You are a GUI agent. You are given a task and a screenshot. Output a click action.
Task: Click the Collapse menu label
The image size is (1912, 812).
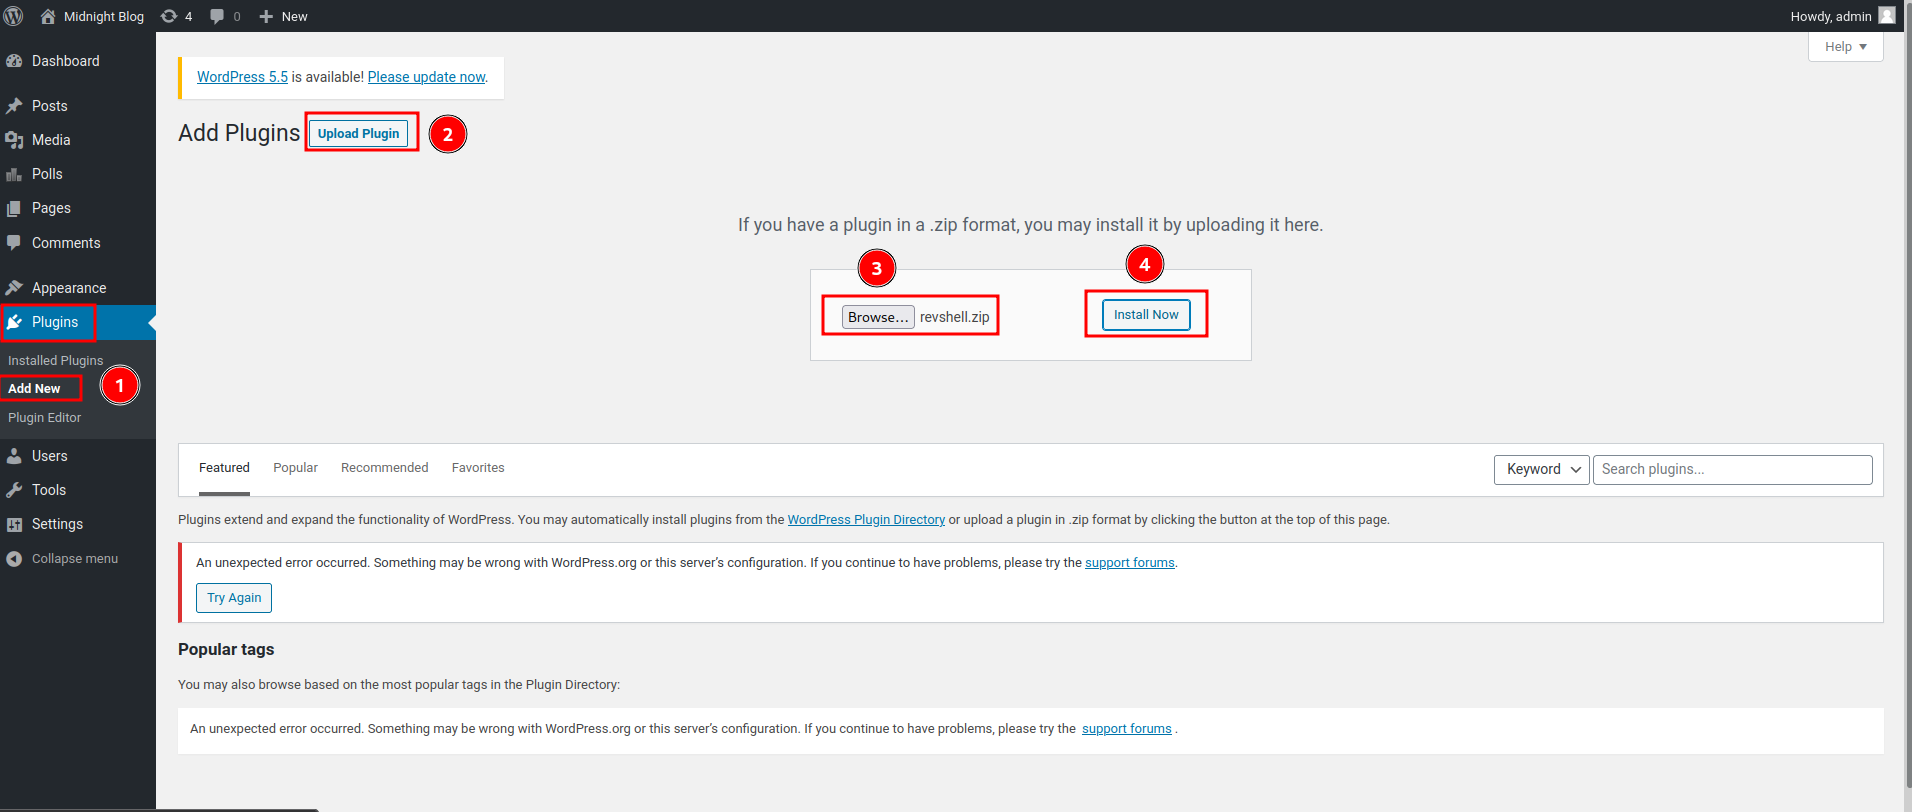75,559
